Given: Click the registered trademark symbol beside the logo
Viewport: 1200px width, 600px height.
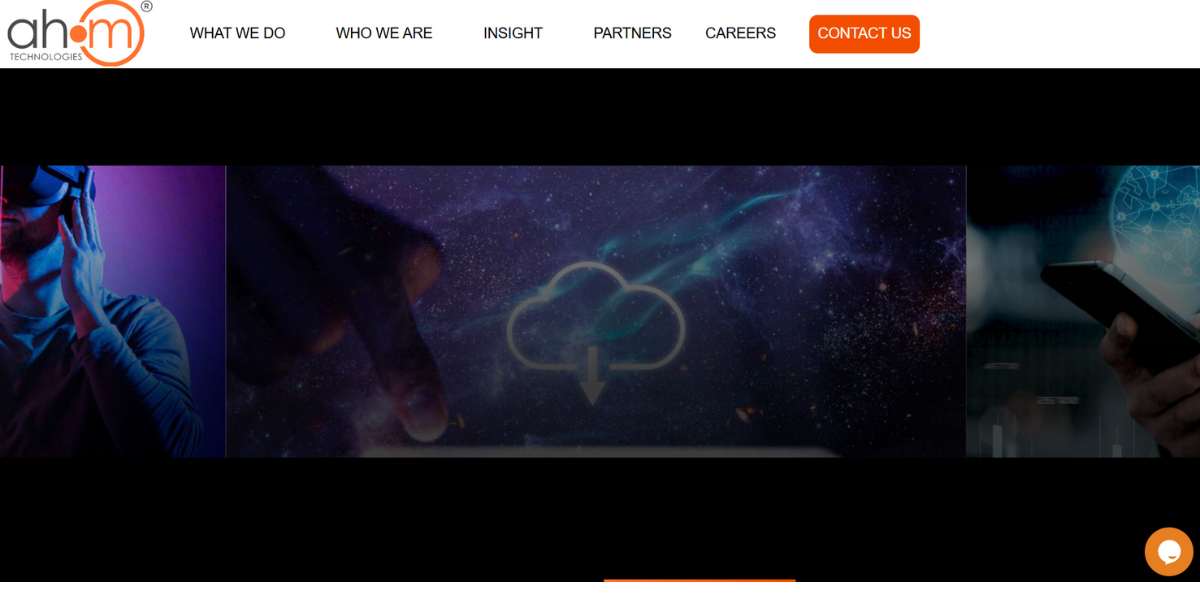Looking at the screenshot, I should pyautogui.click(x=147, y=6).
